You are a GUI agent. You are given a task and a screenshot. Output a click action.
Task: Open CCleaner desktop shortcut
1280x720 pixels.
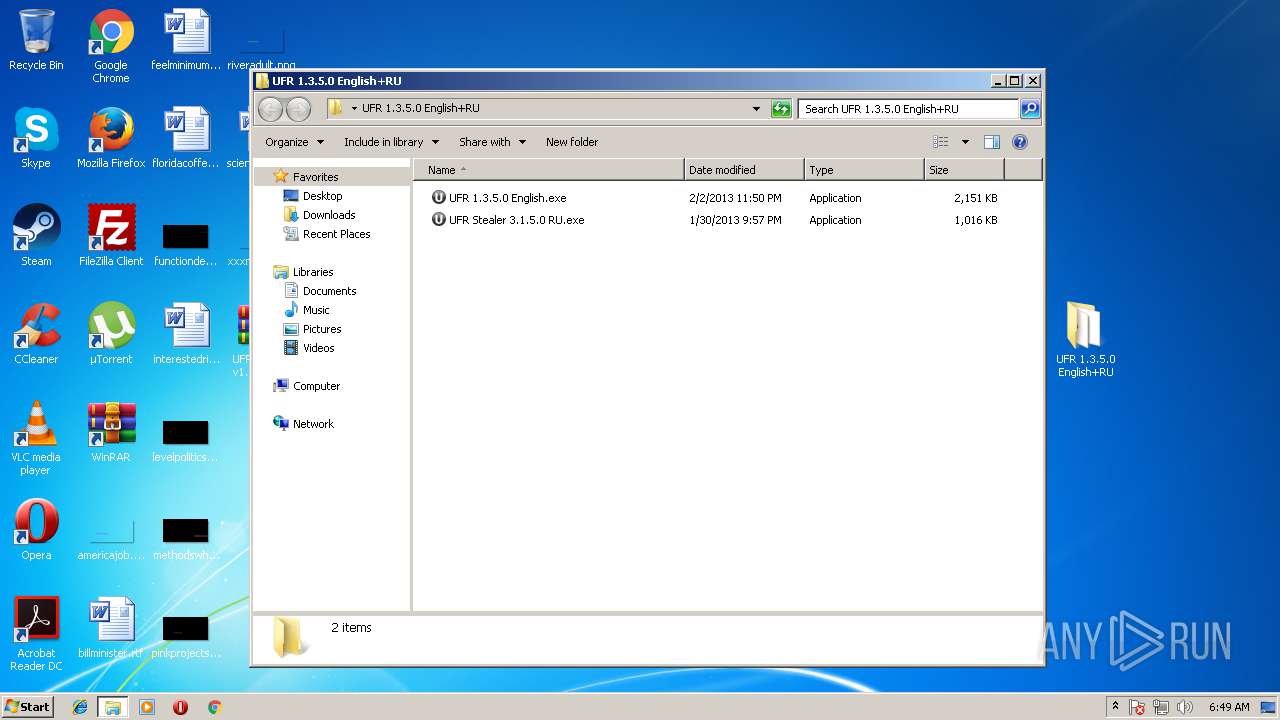point(36,334)
